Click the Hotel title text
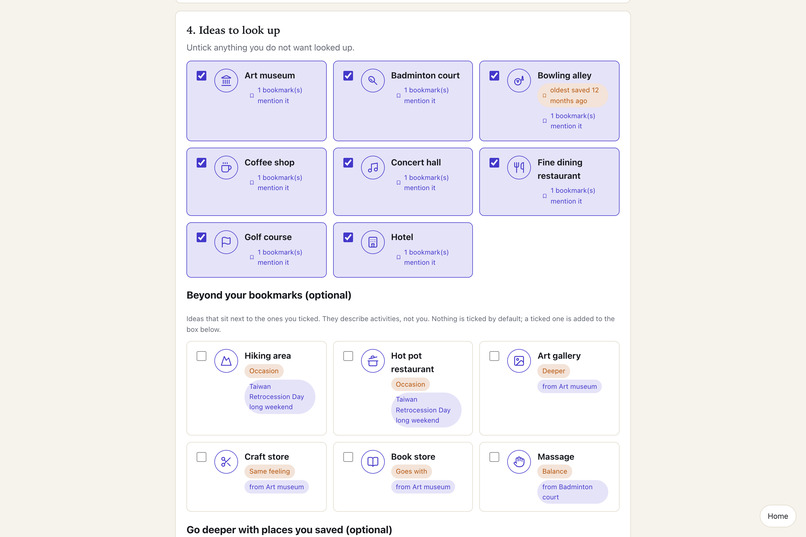This screenshot has height=537, width=806. tap(402, 237)
